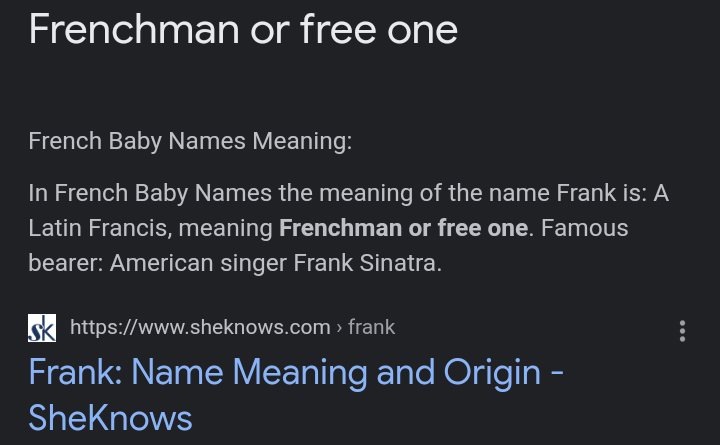This screenshot has width=720, height=445.
Task: Select the large "Frenchman or free one" heading
Action: click(243, 29)
